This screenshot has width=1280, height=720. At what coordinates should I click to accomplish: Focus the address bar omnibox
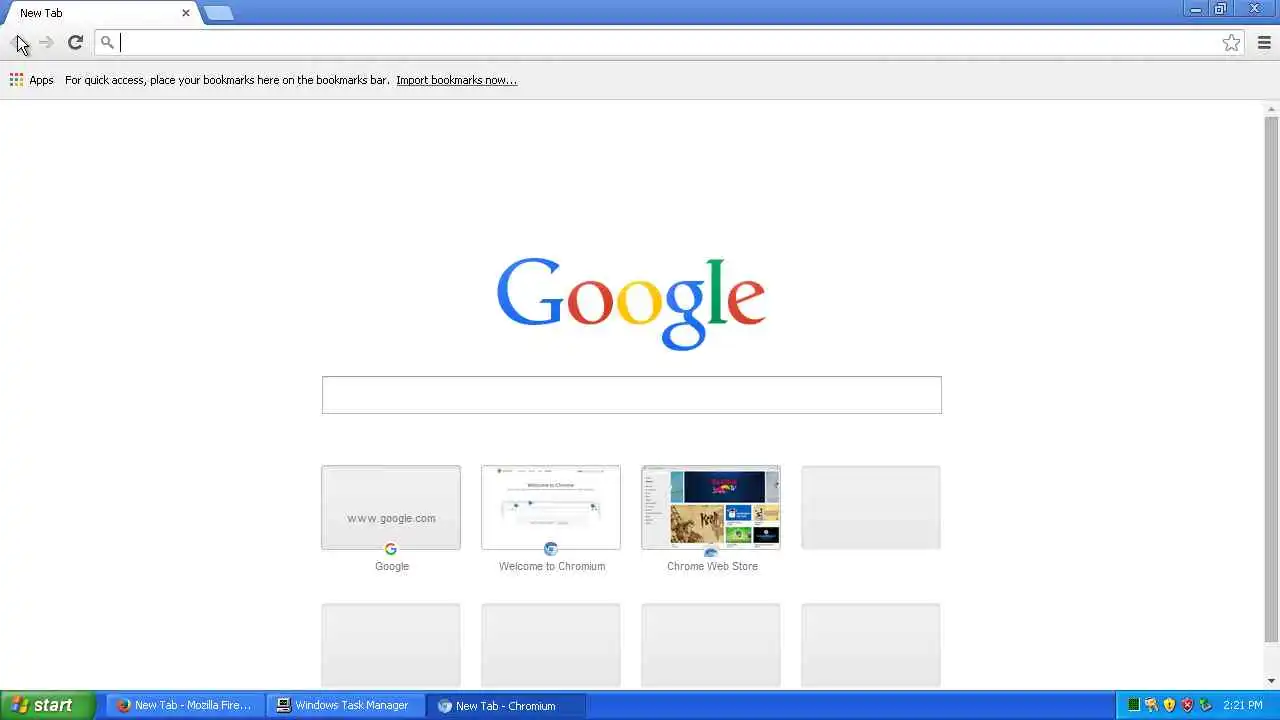(x=668, y=42)
